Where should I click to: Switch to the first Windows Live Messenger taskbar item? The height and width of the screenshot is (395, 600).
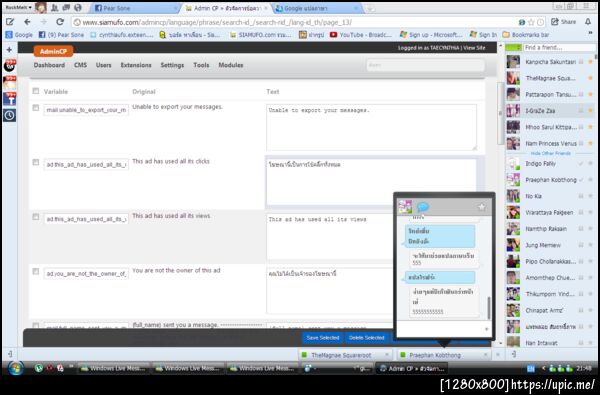(113, 368)
